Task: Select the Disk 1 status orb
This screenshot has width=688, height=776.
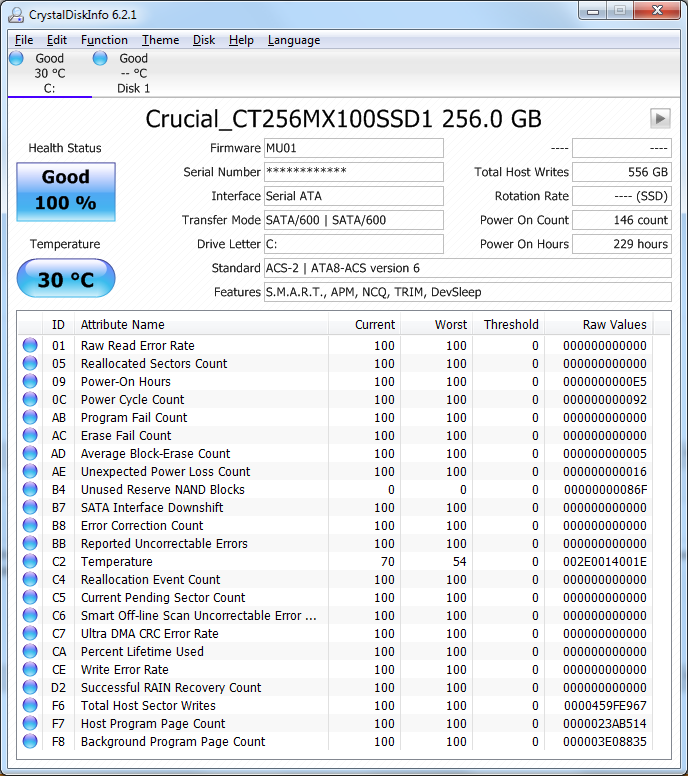Action: pyautogui.click(x=100, y=58)
